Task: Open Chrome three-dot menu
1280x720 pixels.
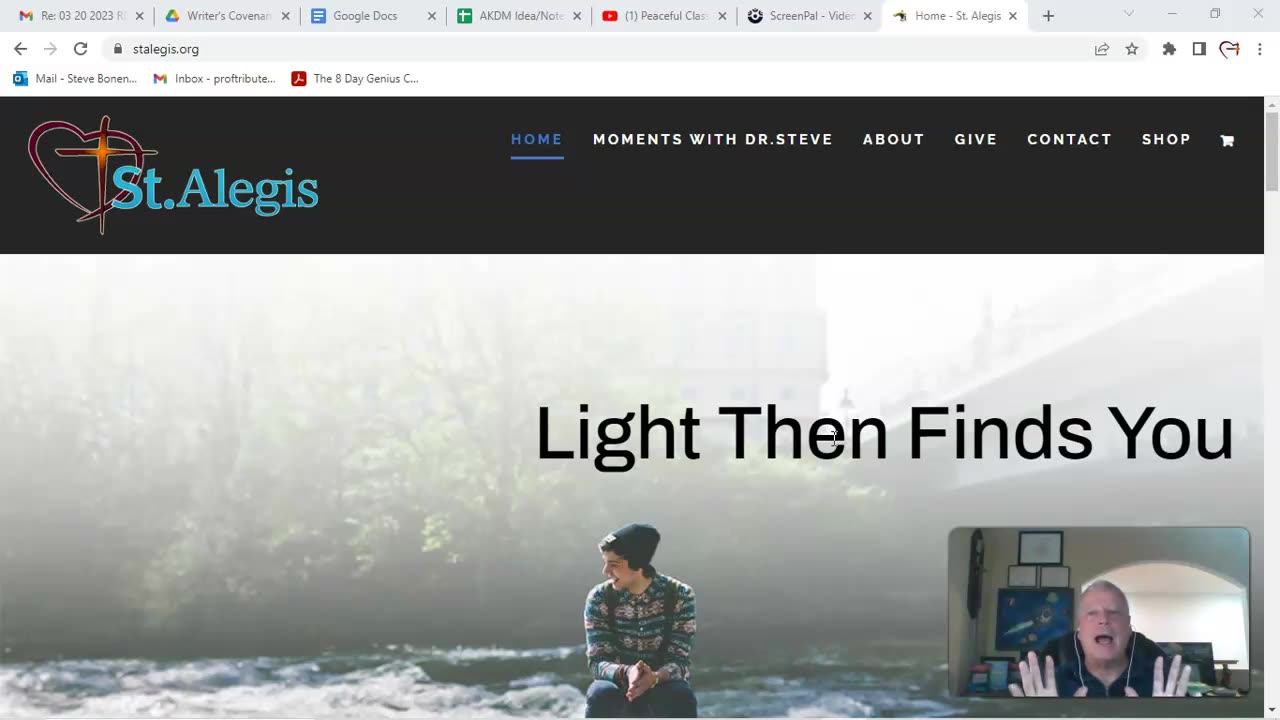Action: (x=1260, y=49)
